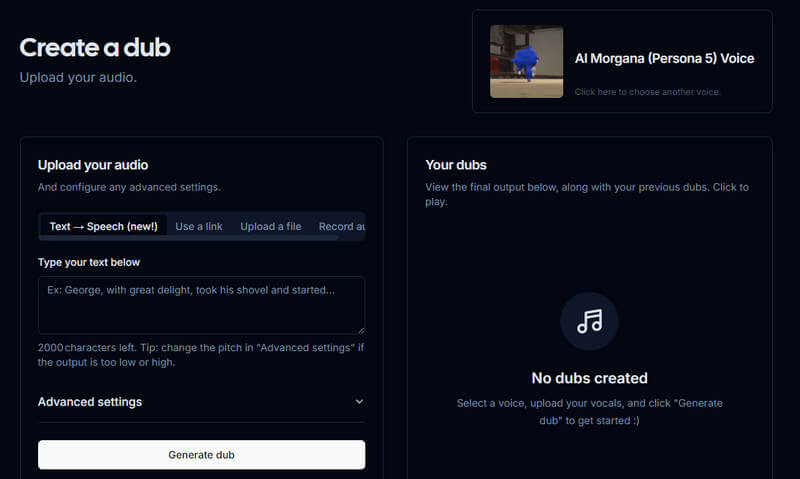Click the music note icon
The image size is (800, 479).
pyautogui.click(x=589, y=321)
